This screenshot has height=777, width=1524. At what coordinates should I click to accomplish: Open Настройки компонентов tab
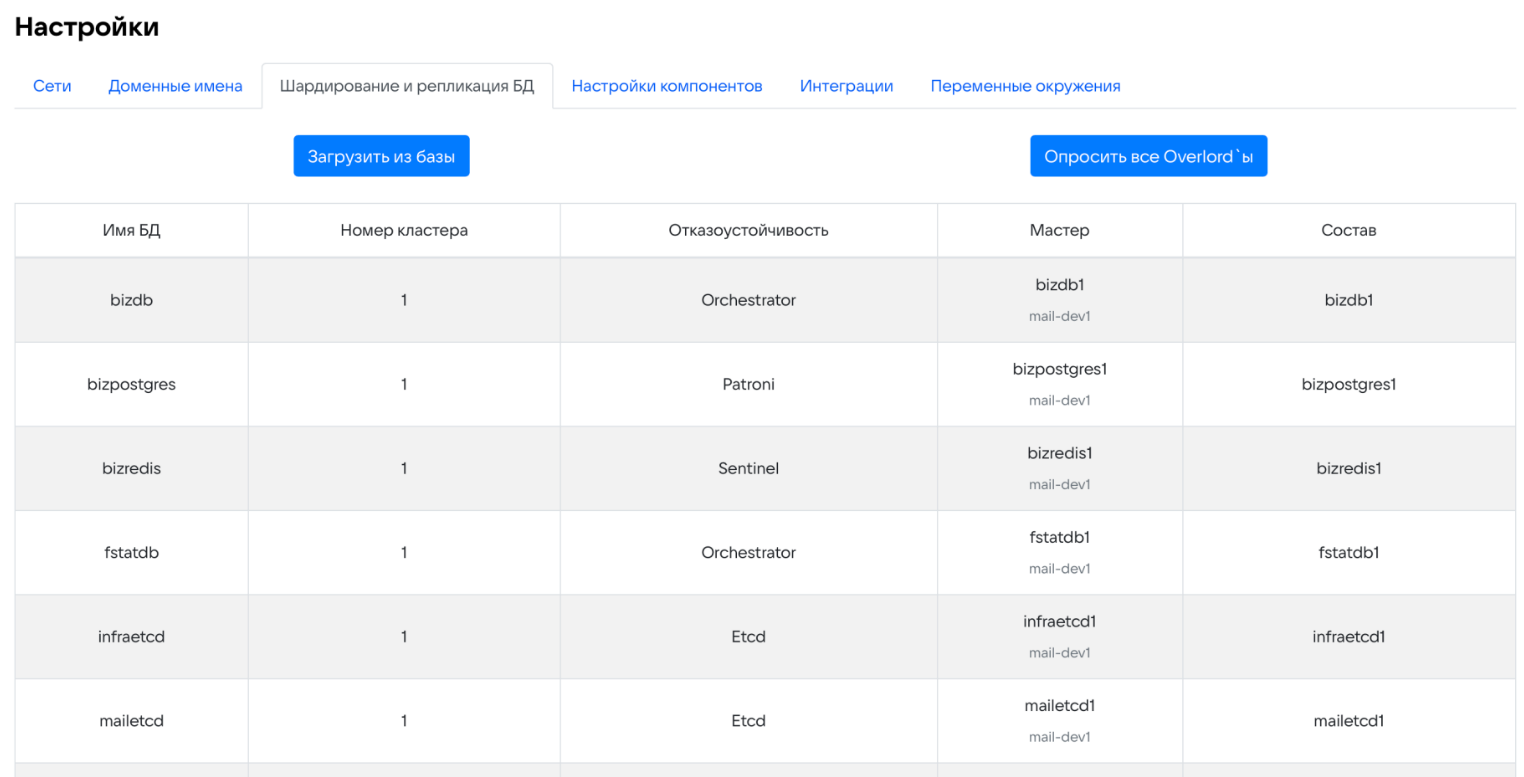[667, 86]
